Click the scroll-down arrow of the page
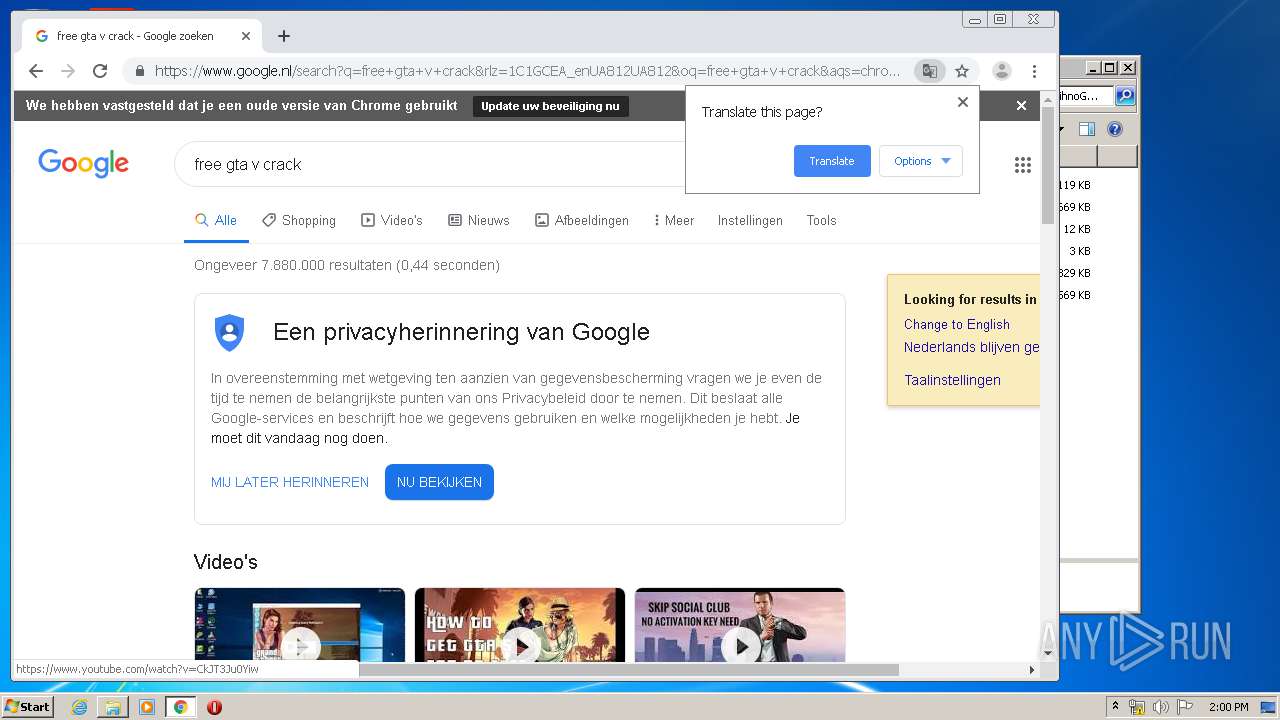The width and height of the screenshot is (1280, 720). (x=1048, y=653)
